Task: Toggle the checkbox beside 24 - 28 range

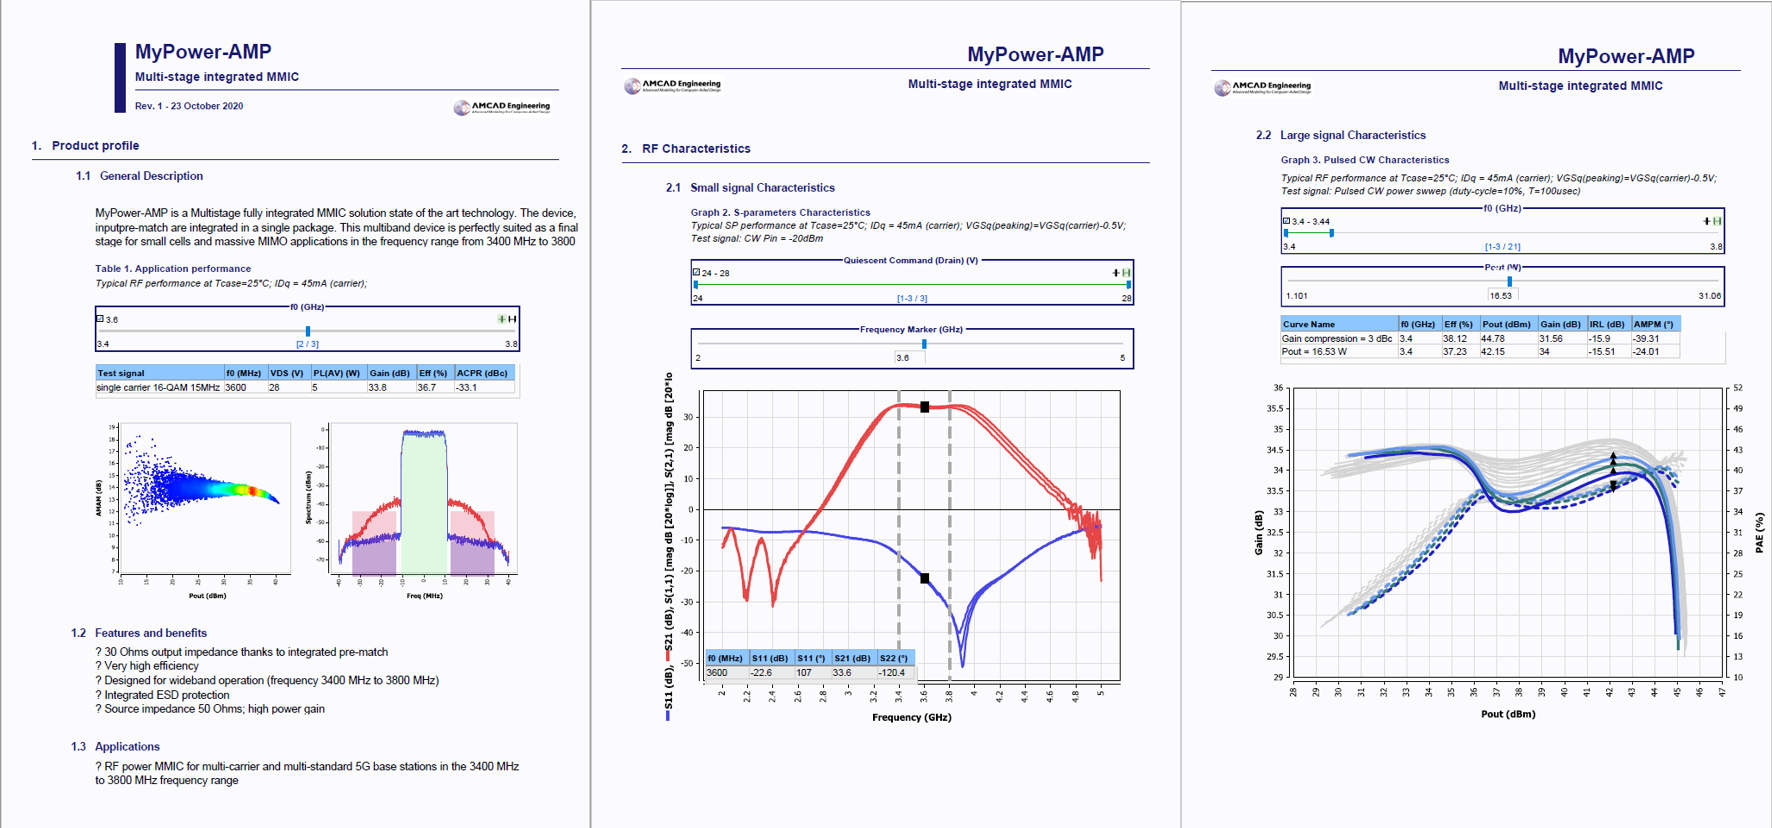Action: pos(696,272)
